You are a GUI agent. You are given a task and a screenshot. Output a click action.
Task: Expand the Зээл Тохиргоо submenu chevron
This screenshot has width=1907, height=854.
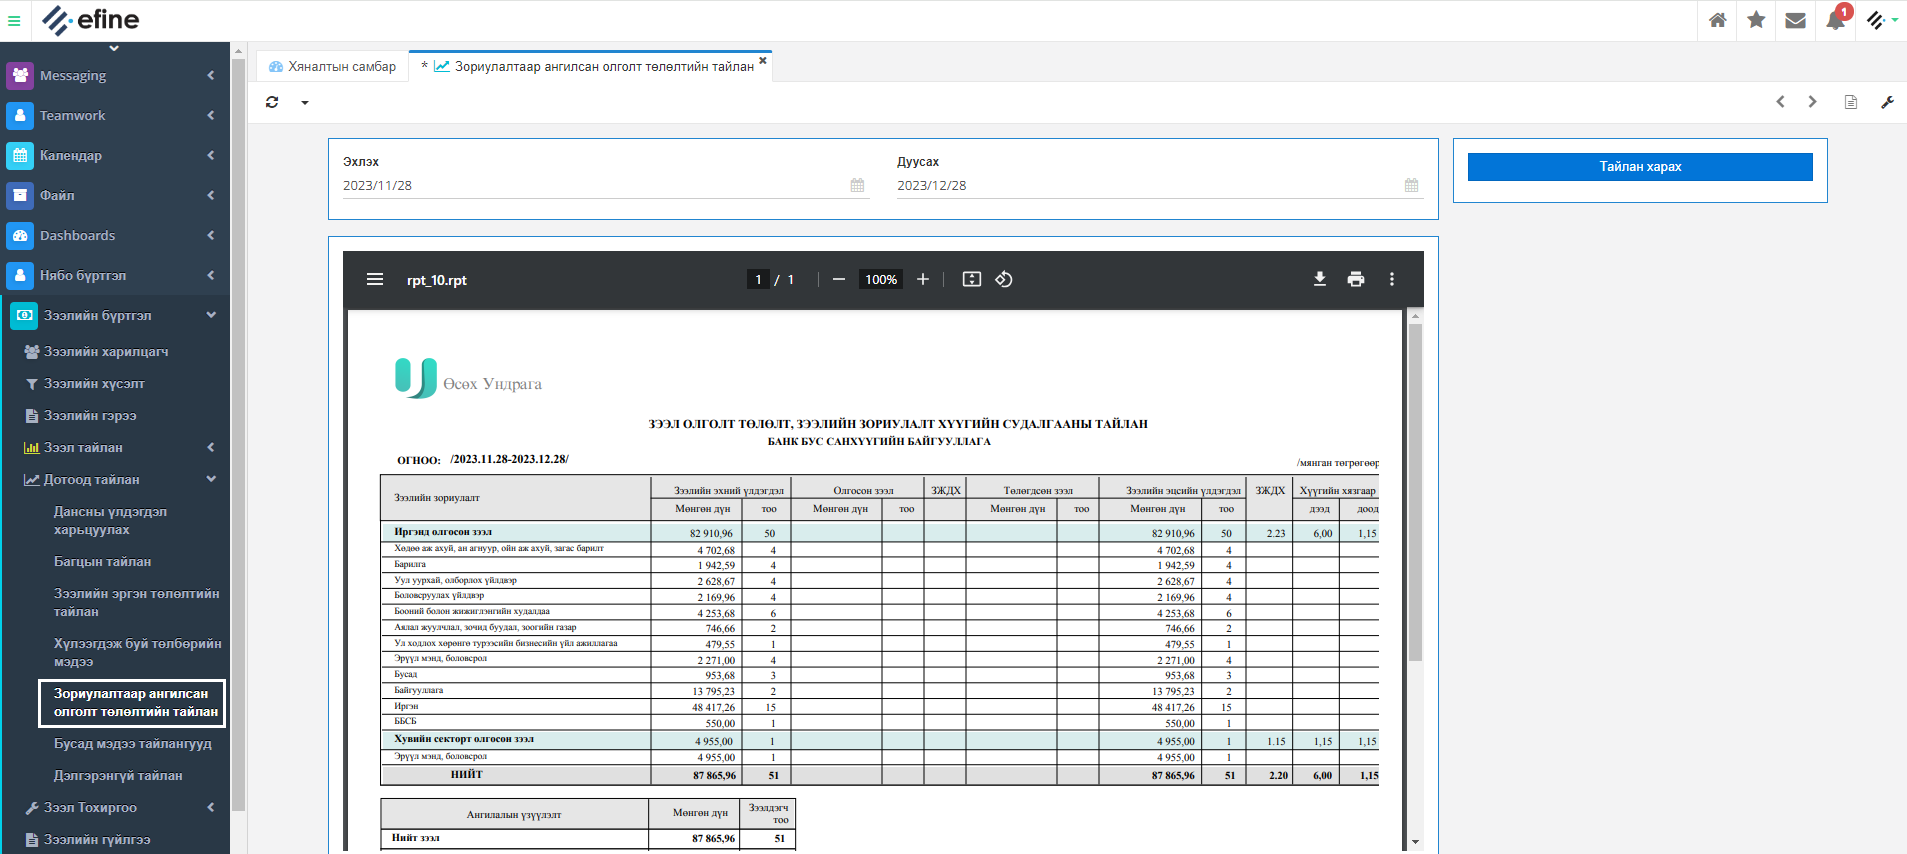click(x=211, y=807)
